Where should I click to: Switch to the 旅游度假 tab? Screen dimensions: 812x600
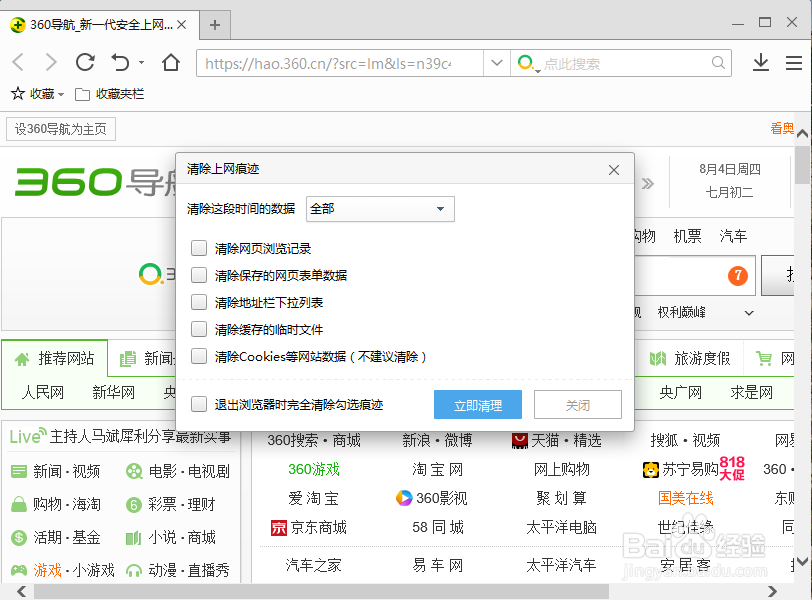(x=690, y=358)
